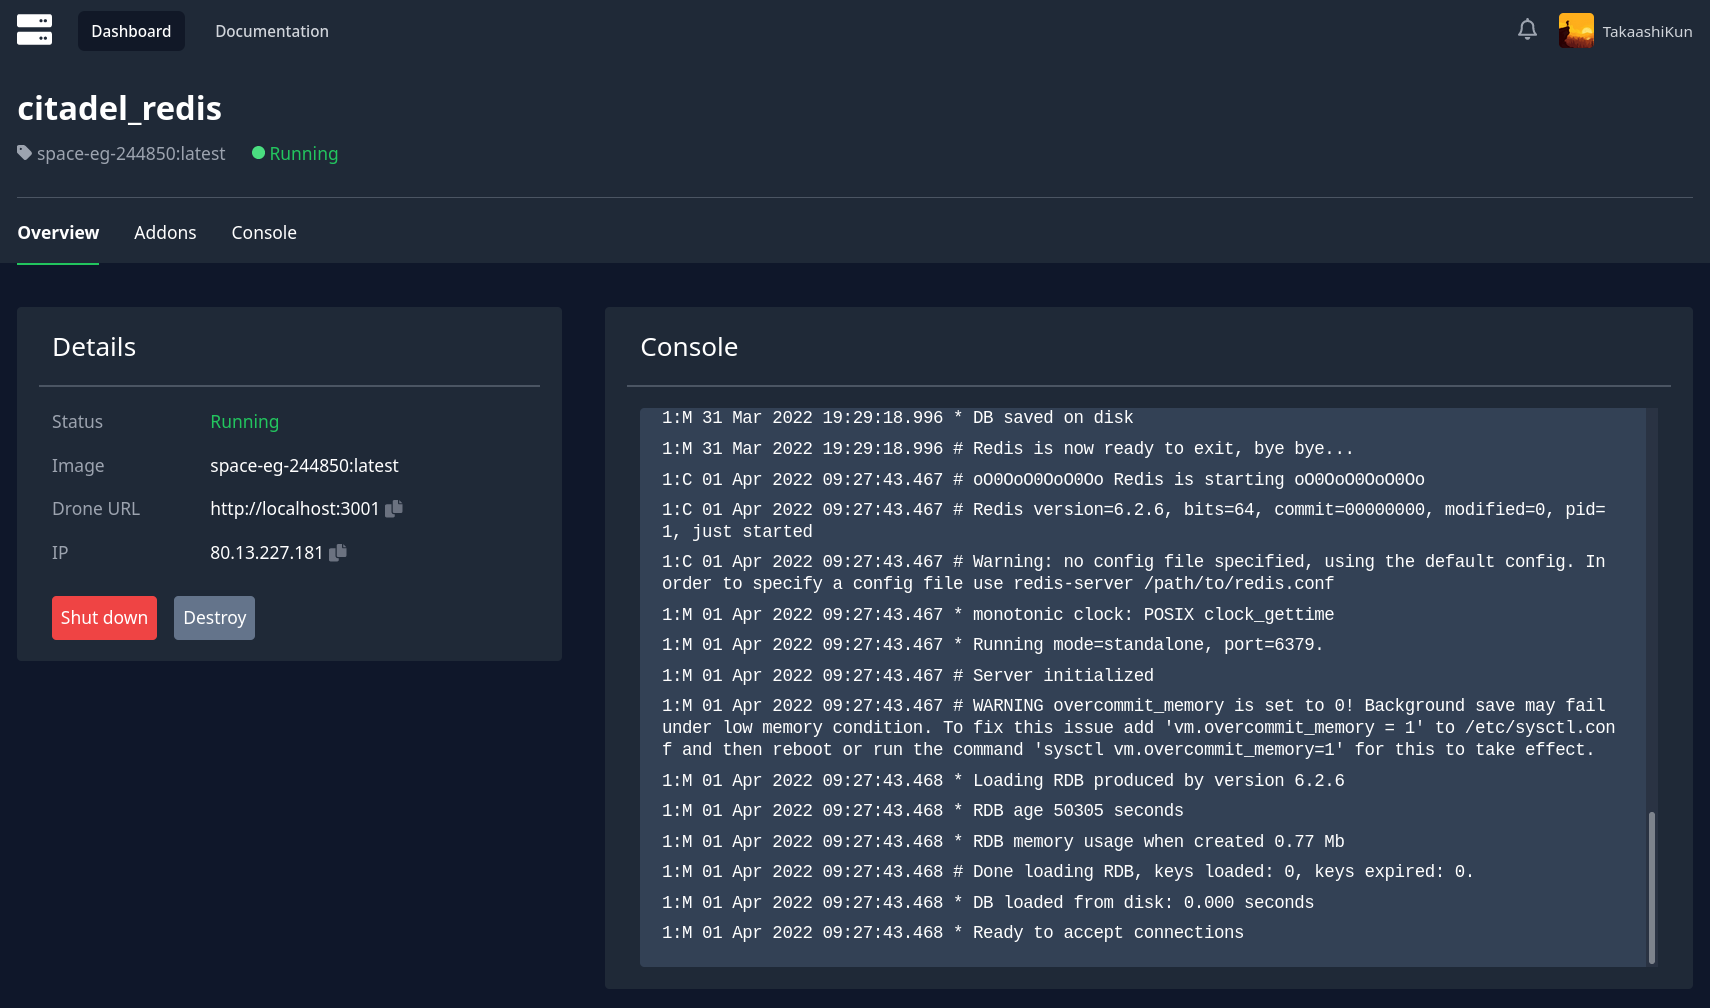The width and height of the screenshot is (1710, 1008).
Task: Click the 'DB saved on disk' log line
Action: (898, 418)
